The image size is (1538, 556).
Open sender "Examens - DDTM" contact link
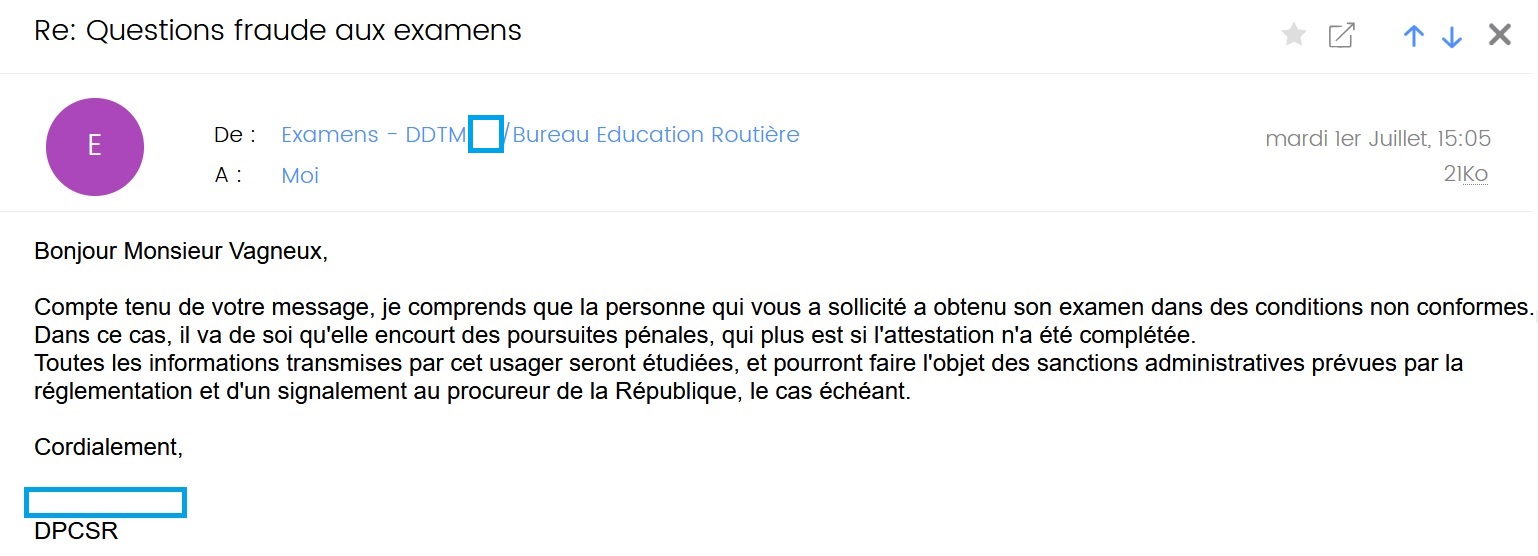click(374, 135)
